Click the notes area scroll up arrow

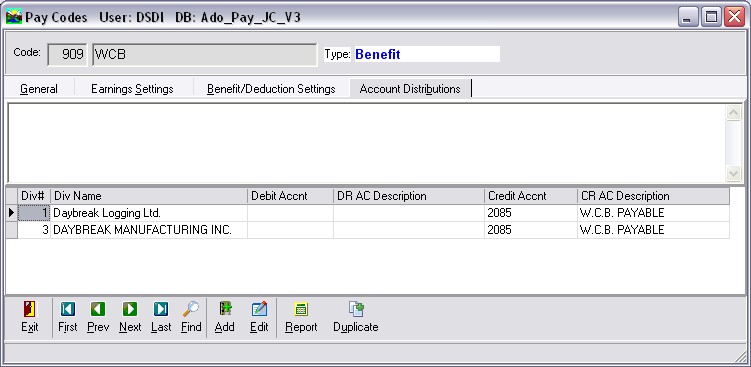click(x=733, y=113)
